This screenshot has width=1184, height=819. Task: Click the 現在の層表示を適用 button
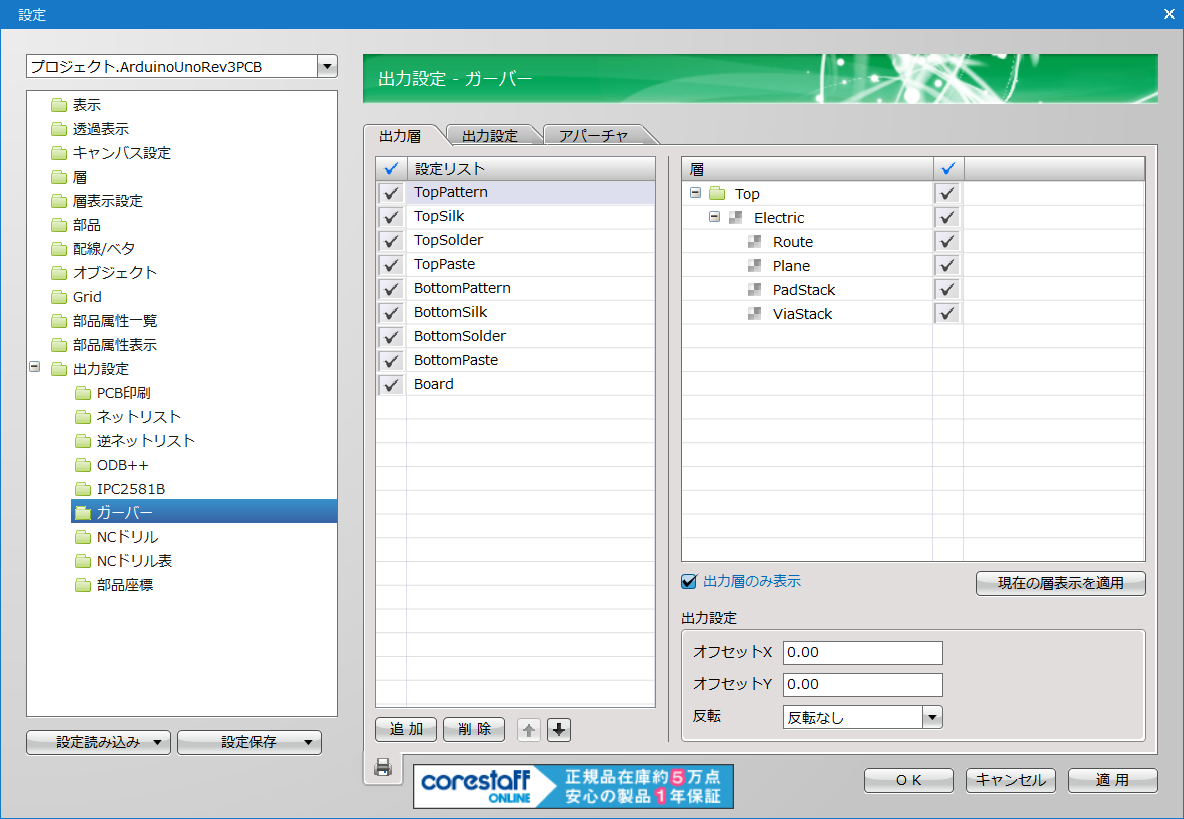[x=1060, y=583]
